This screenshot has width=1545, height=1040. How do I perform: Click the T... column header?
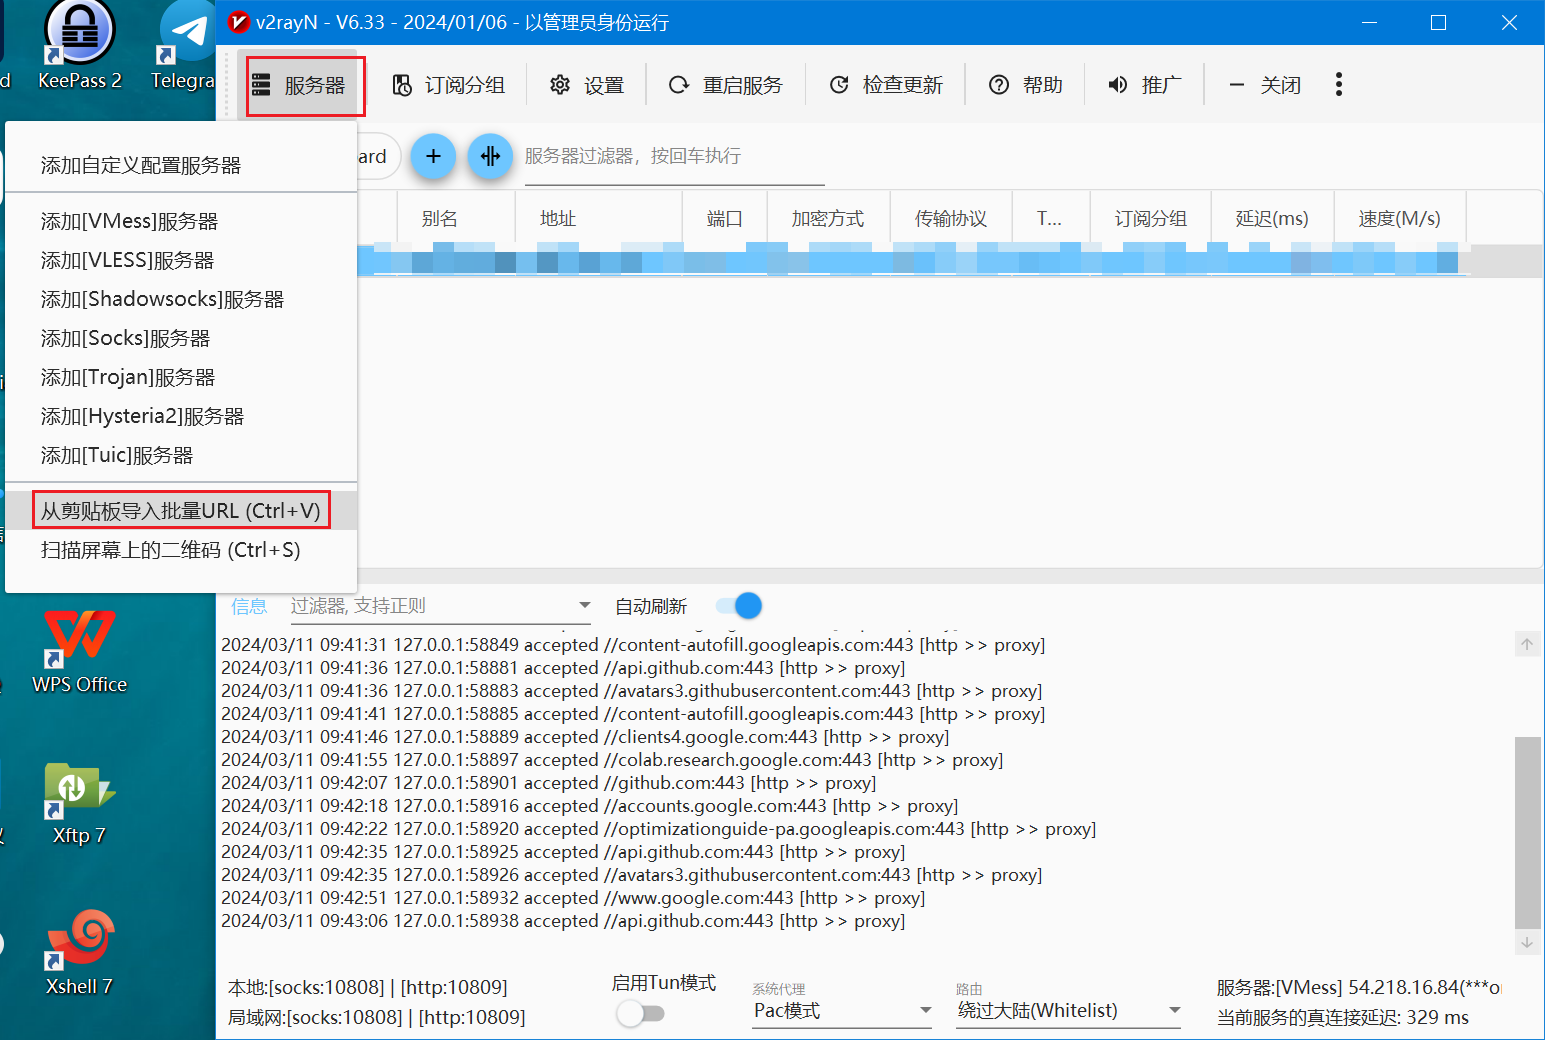point(1050,218)
